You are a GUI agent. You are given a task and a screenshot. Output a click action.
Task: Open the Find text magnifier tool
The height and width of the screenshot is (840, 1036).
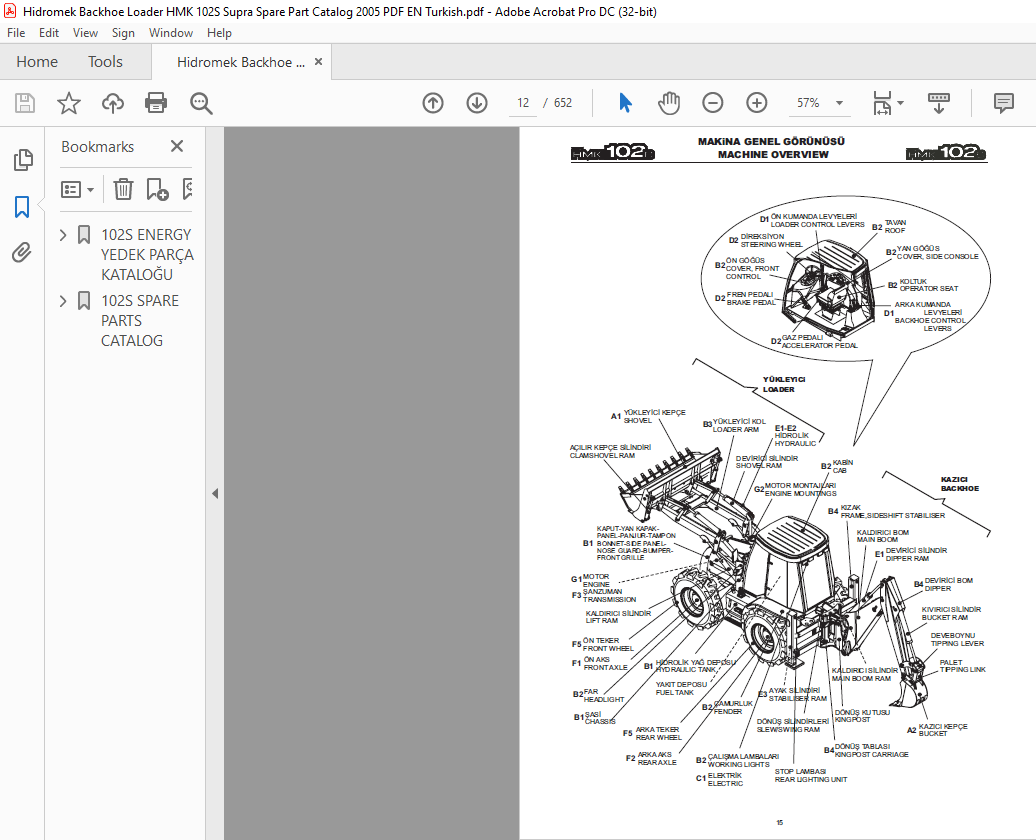click(x=201, y=103)
